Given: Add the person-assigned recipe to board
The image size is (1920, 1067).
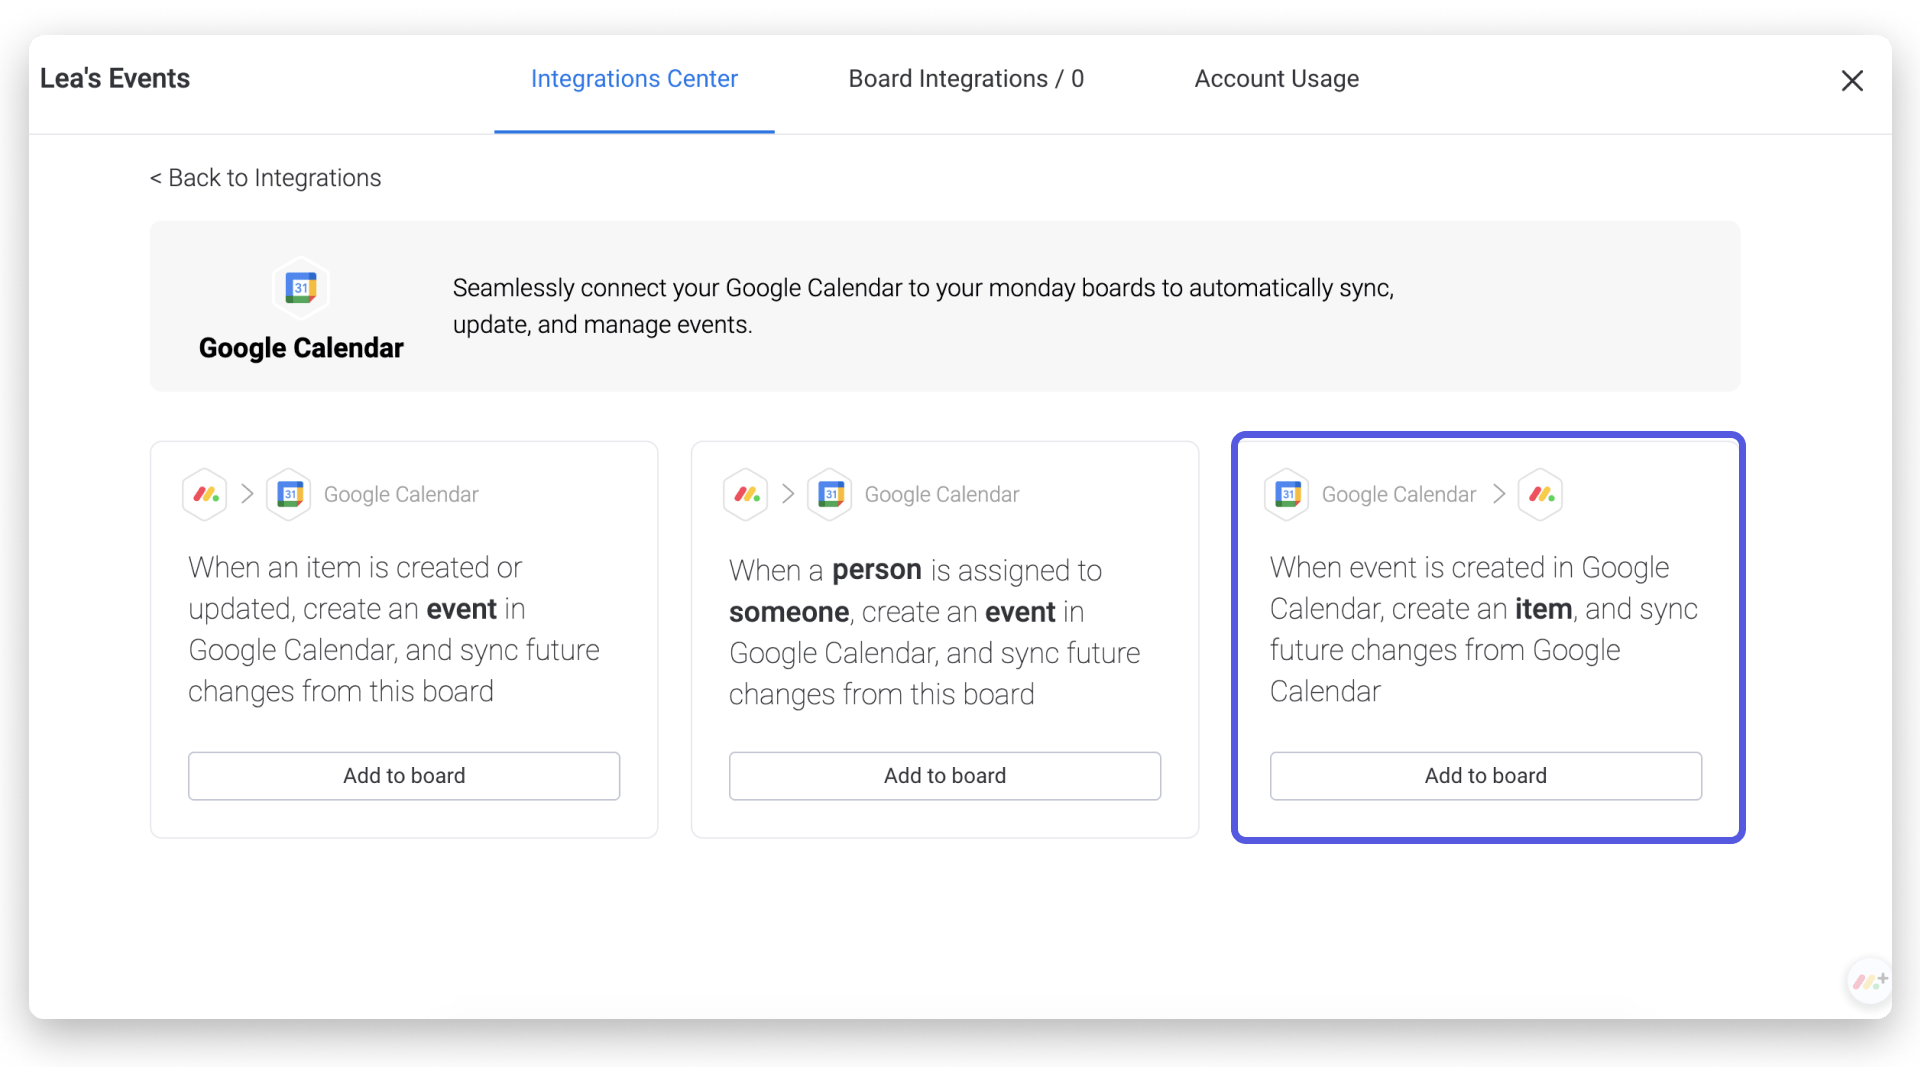Looking at the screenshot, I should tap(945, 776).
